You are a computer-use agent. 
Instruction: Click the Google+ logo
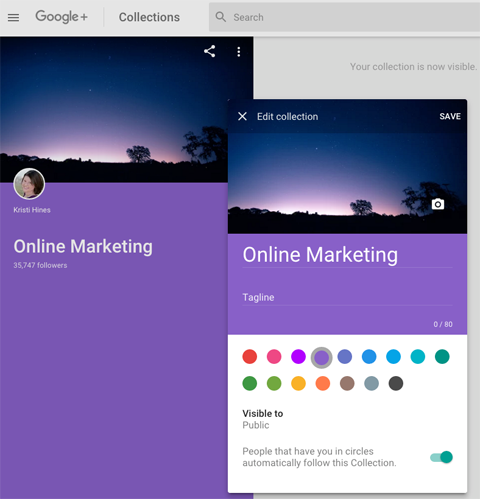click(62, 17)
